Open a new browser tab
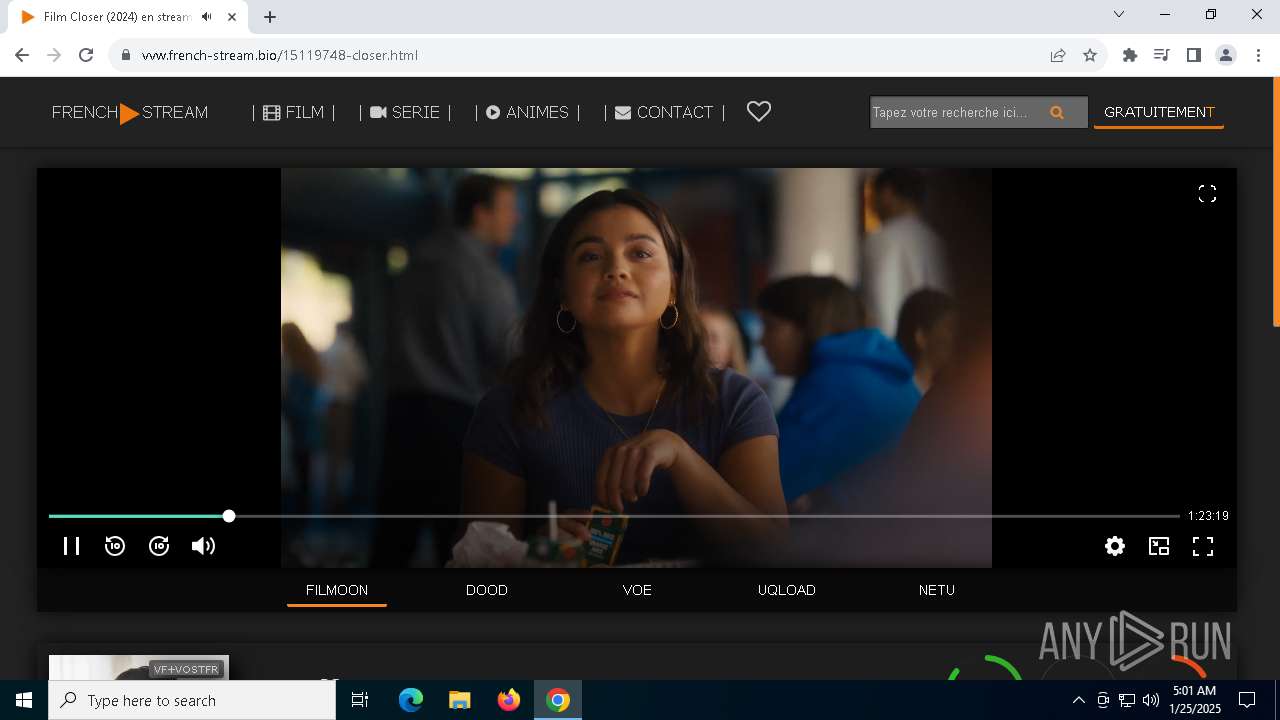The height and width of the screenshot is (720, 1280). (x=270, y=17)
